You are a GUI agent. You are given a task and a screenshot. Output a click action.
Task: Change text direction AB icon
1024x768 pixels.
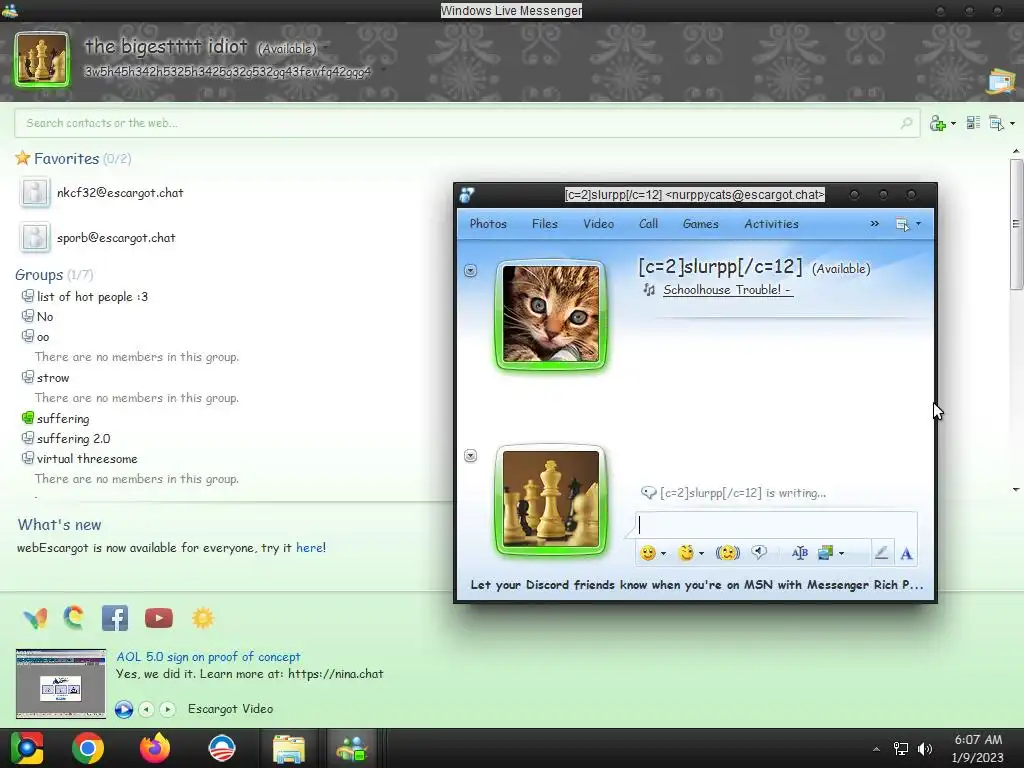[800, 553]
